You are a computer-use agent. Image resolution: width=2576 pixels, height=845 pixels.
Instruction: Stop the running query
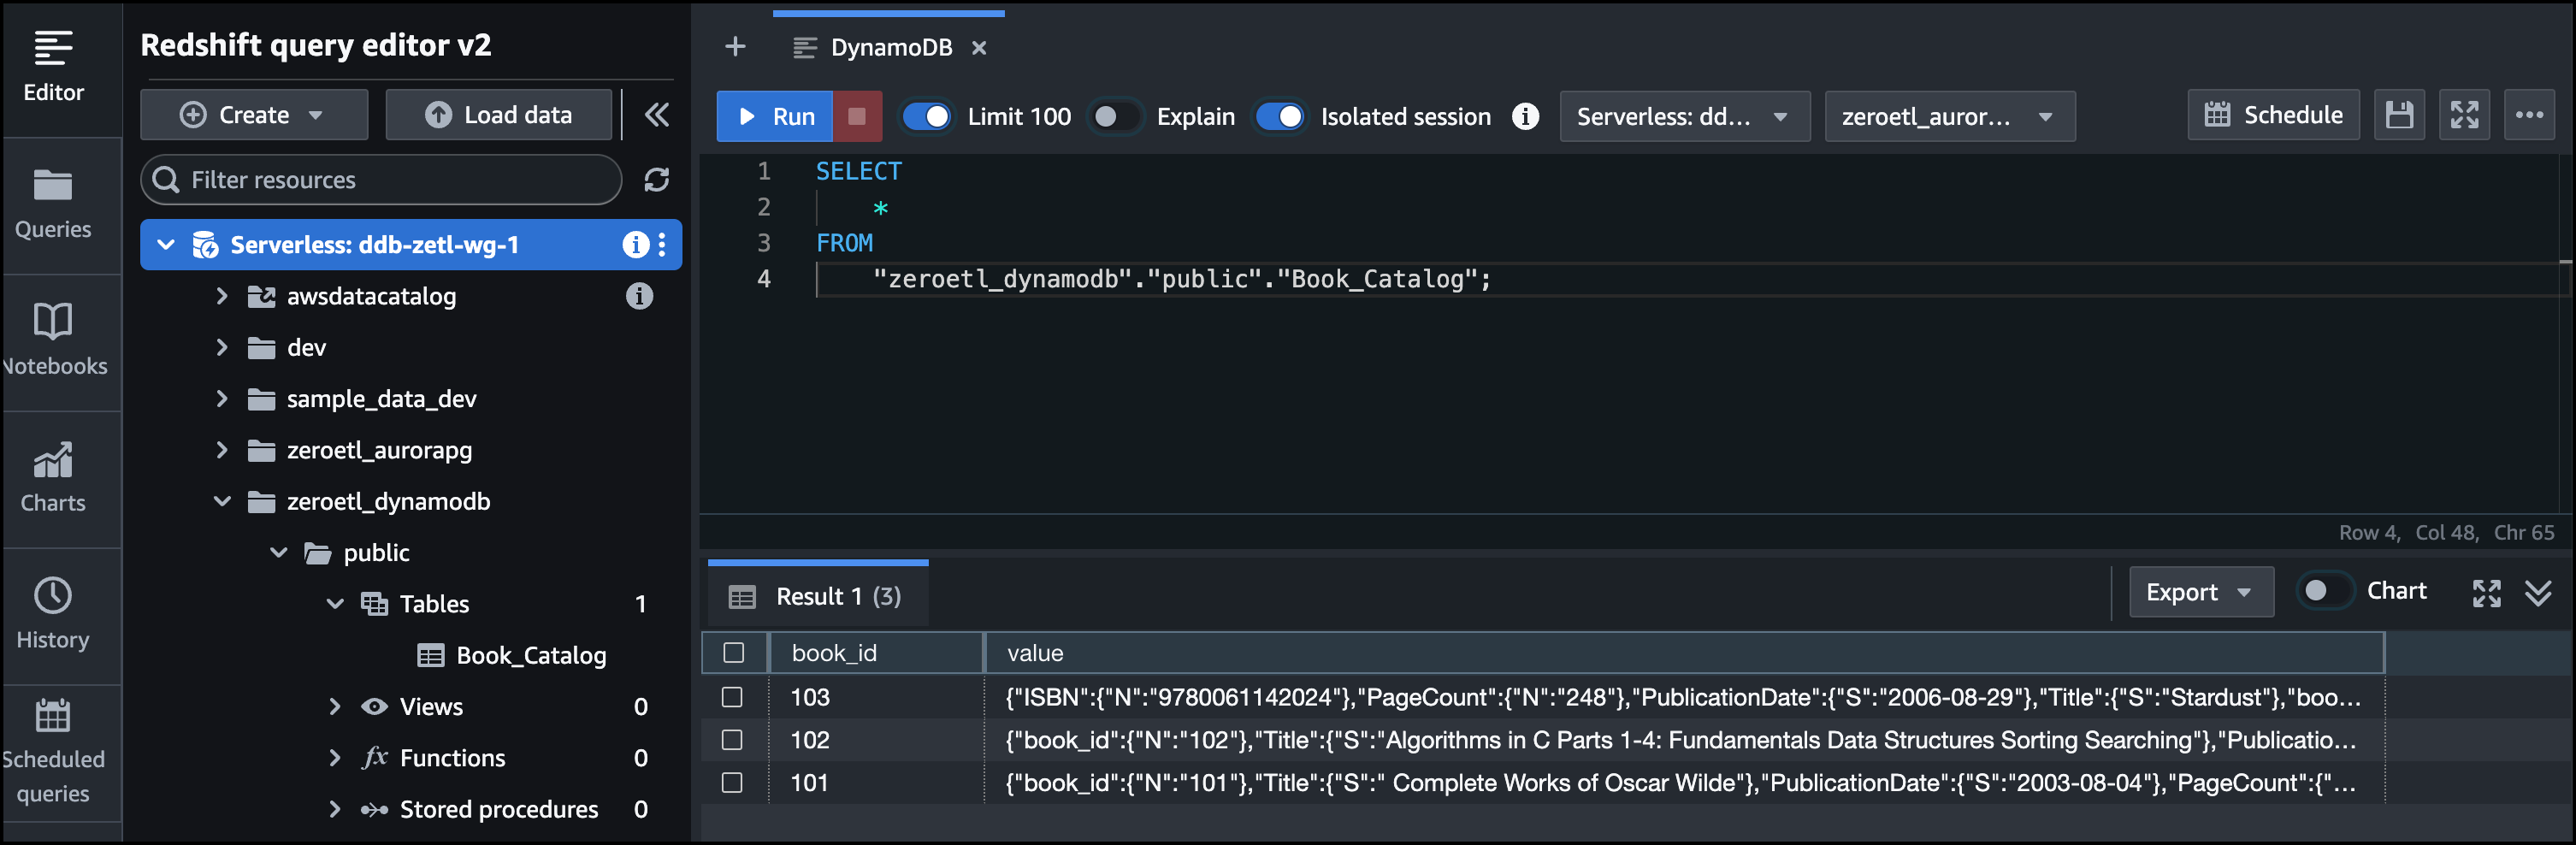click(857, 116)
